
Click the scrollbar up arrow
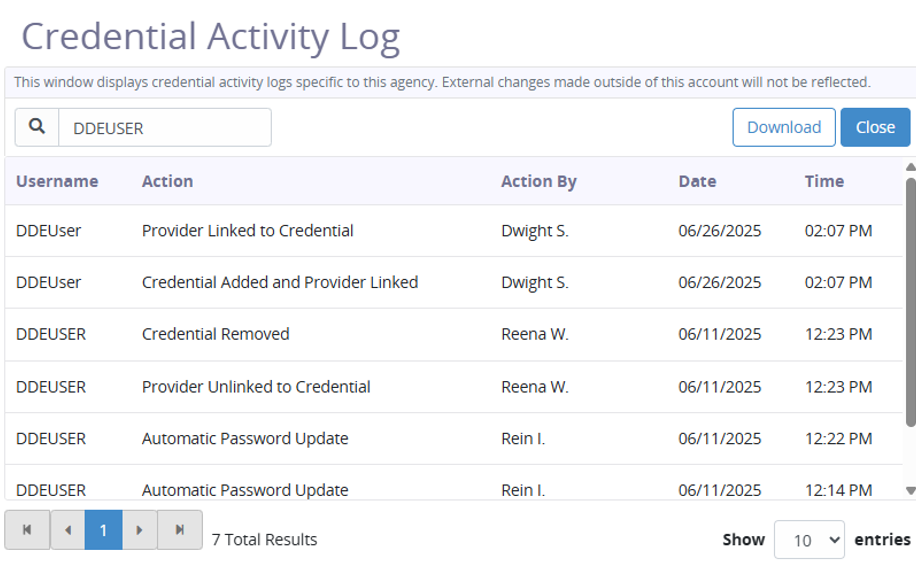[x=909, y=167]
